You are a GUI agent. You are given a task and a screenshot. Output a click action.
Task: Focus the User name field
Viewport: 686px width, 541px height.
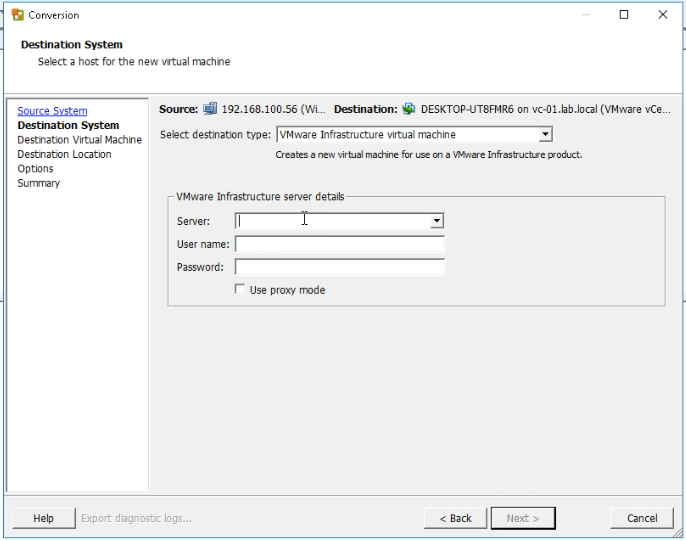340,244
